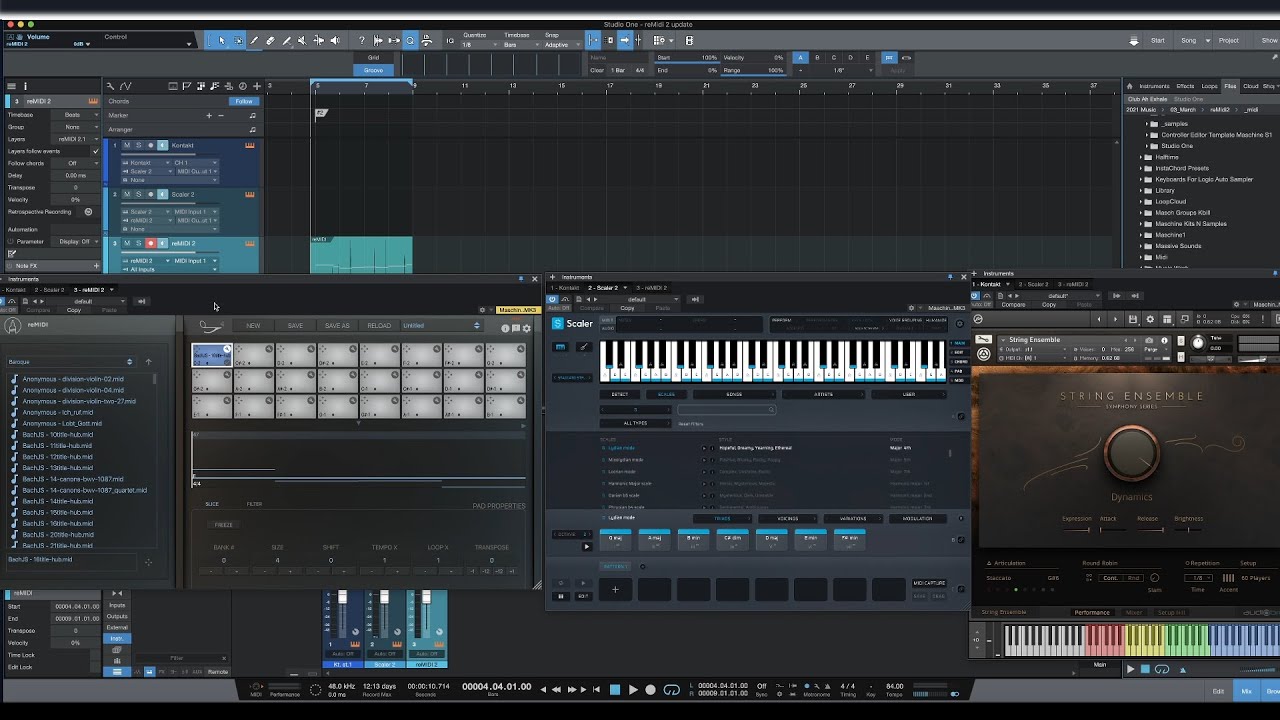Show automation curve icon in track header
Image resolution: width=1280 pixels, height=720 pixels.
(x=126, y=86)
